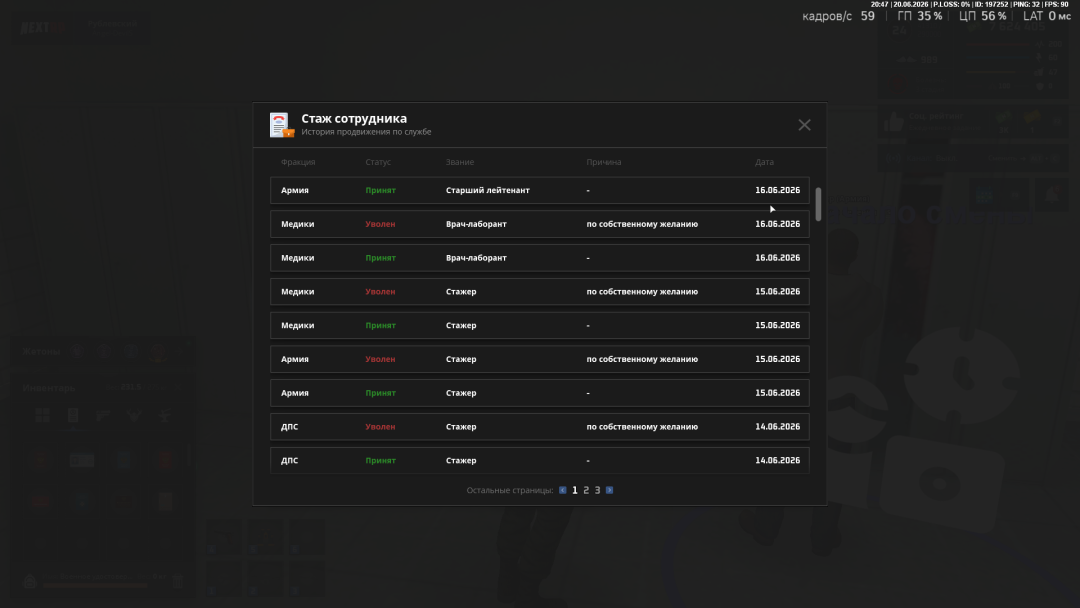Go to the next page arrow
This screenshot has height=608, width=1080.
point(610,490)
